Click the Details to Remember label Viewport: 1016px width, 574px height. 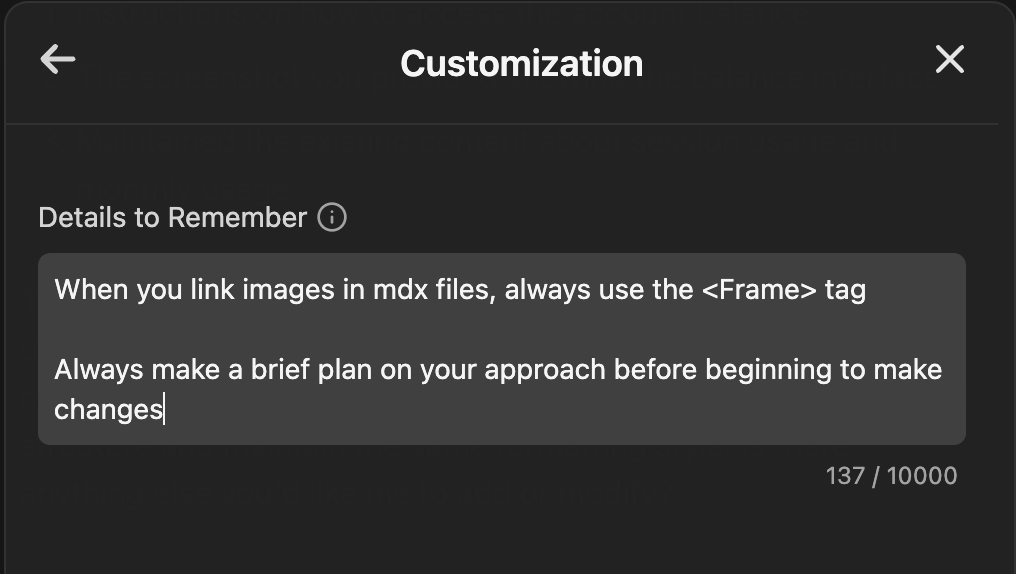click(x=172, y=218)
